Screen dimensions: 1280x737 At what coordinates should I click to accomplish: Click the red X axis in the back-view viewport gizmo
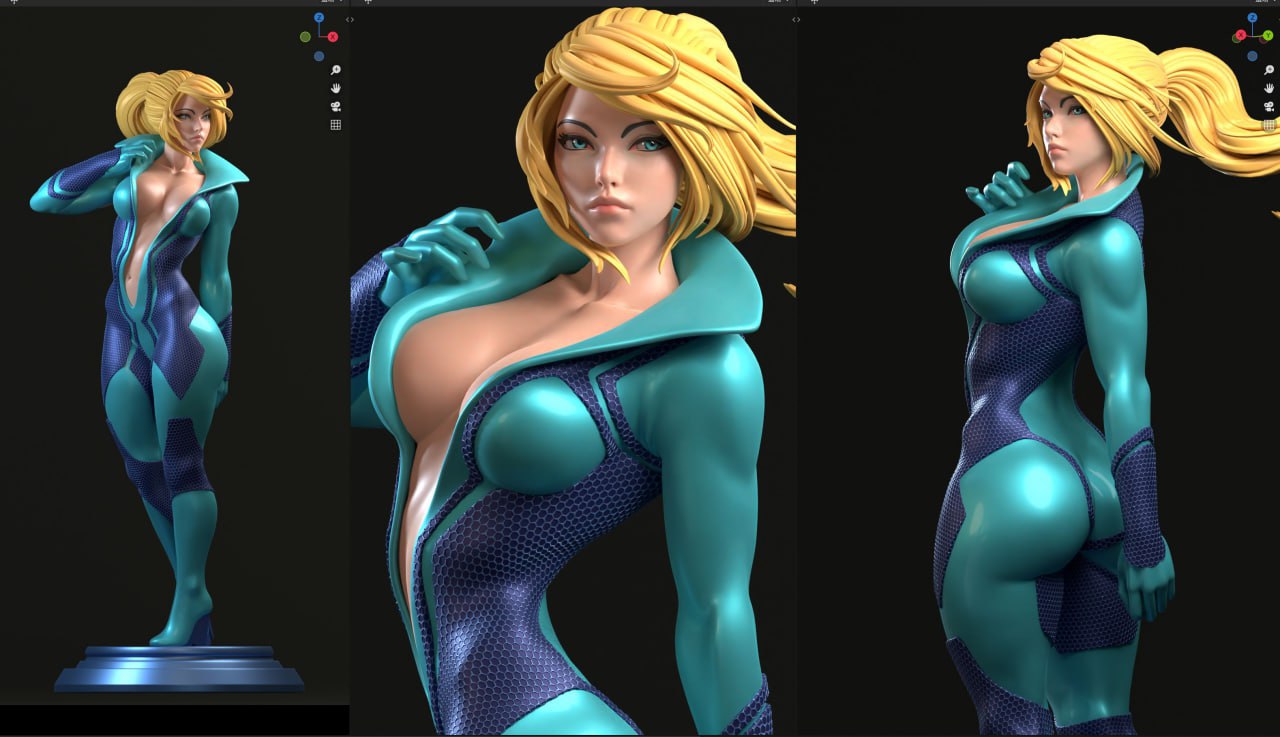(1240, 35)
